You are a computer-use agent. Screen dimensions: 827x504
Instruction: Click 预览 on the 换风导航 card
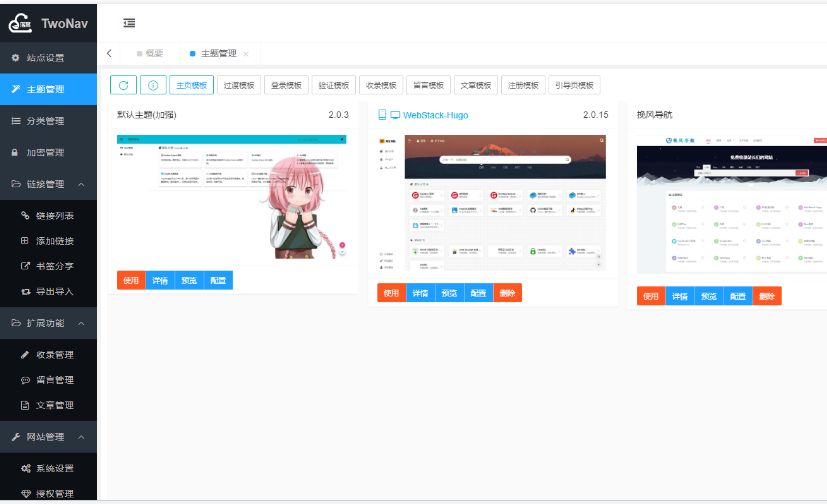[x=709, y=296]
